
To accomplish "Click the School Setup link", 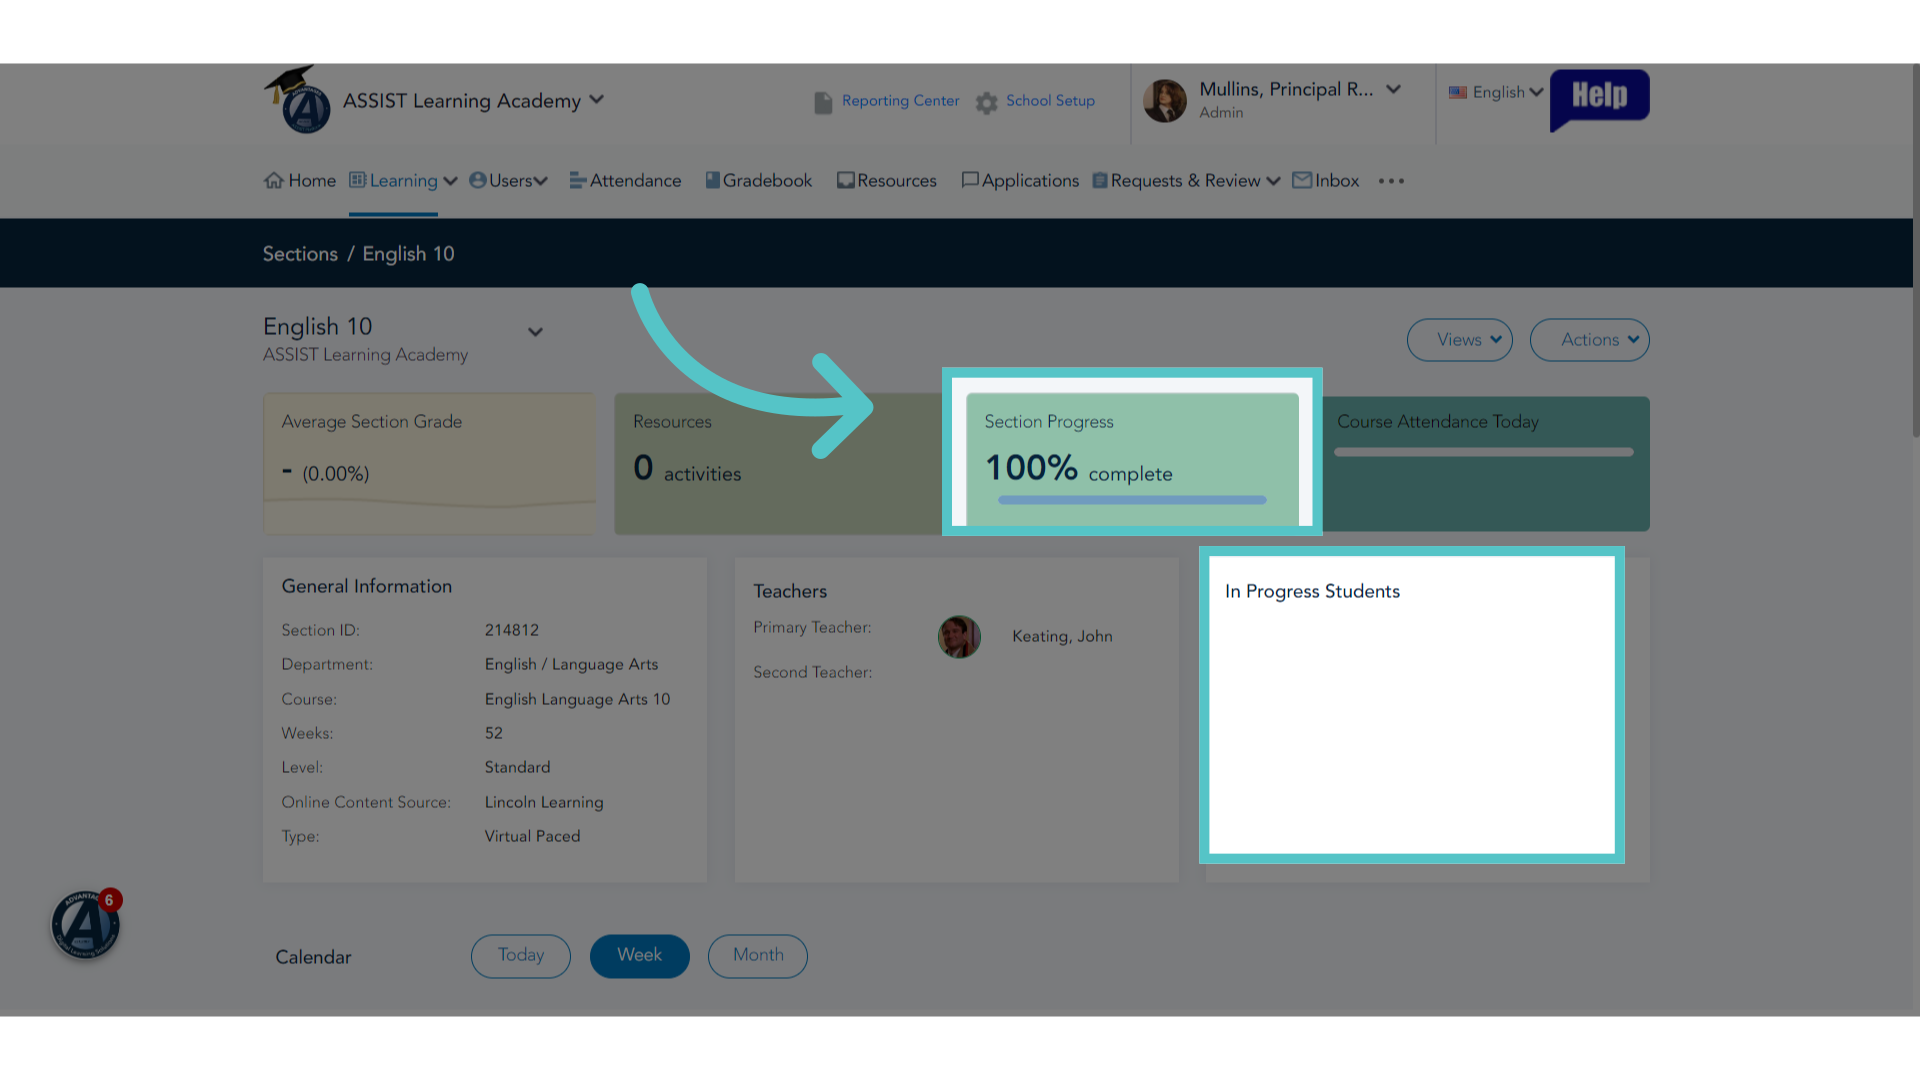I will coord(1050,101).
